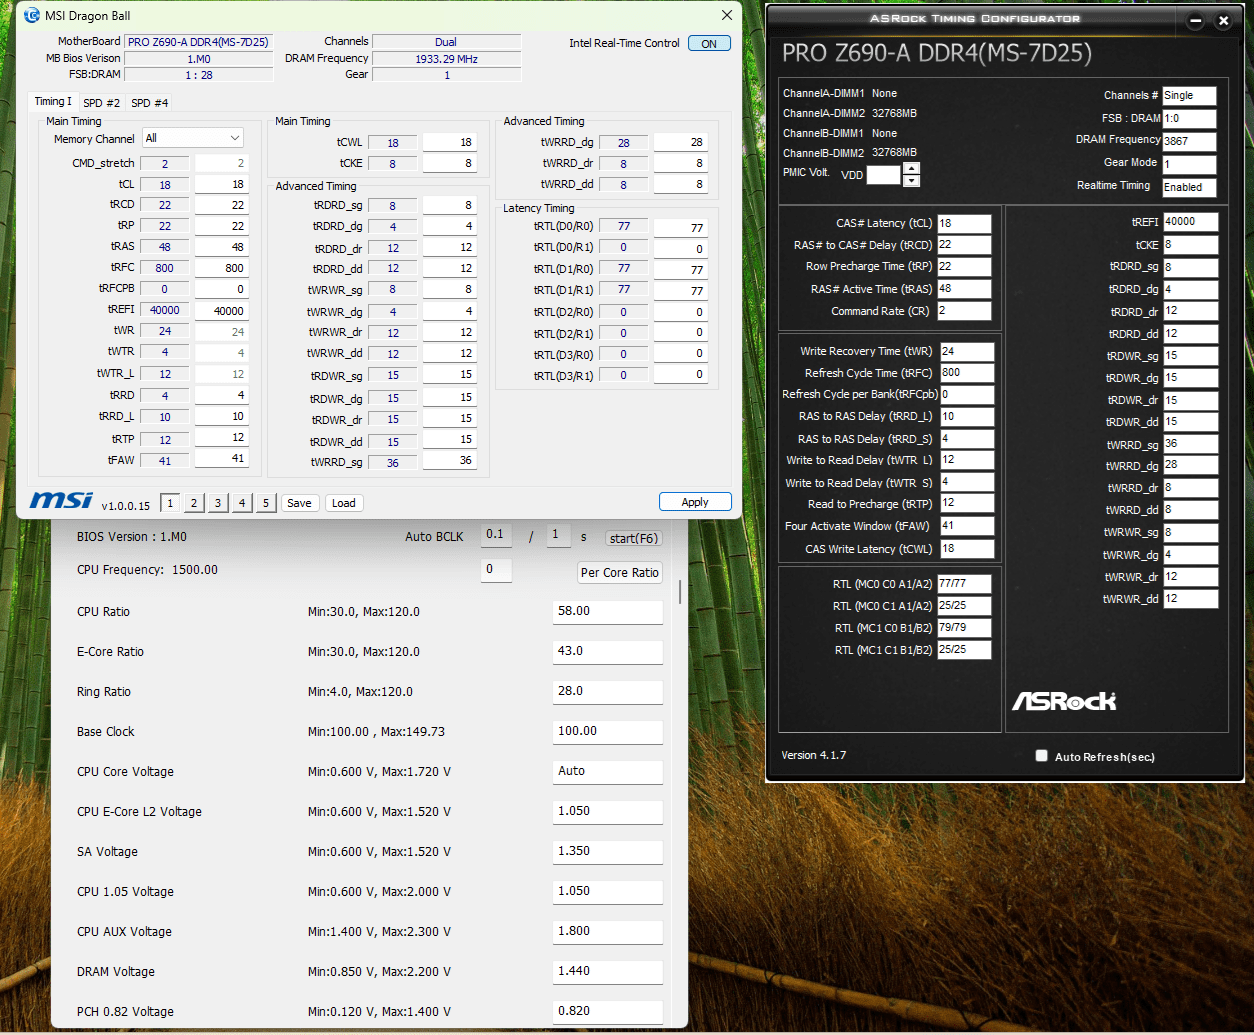
Task: Select profile slot 5 button
Action: click(266, 503)
